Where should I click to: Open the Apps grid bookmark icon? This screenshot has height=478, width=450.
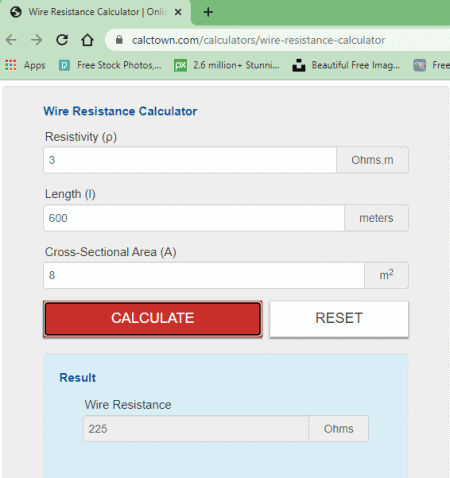[11, 65]
